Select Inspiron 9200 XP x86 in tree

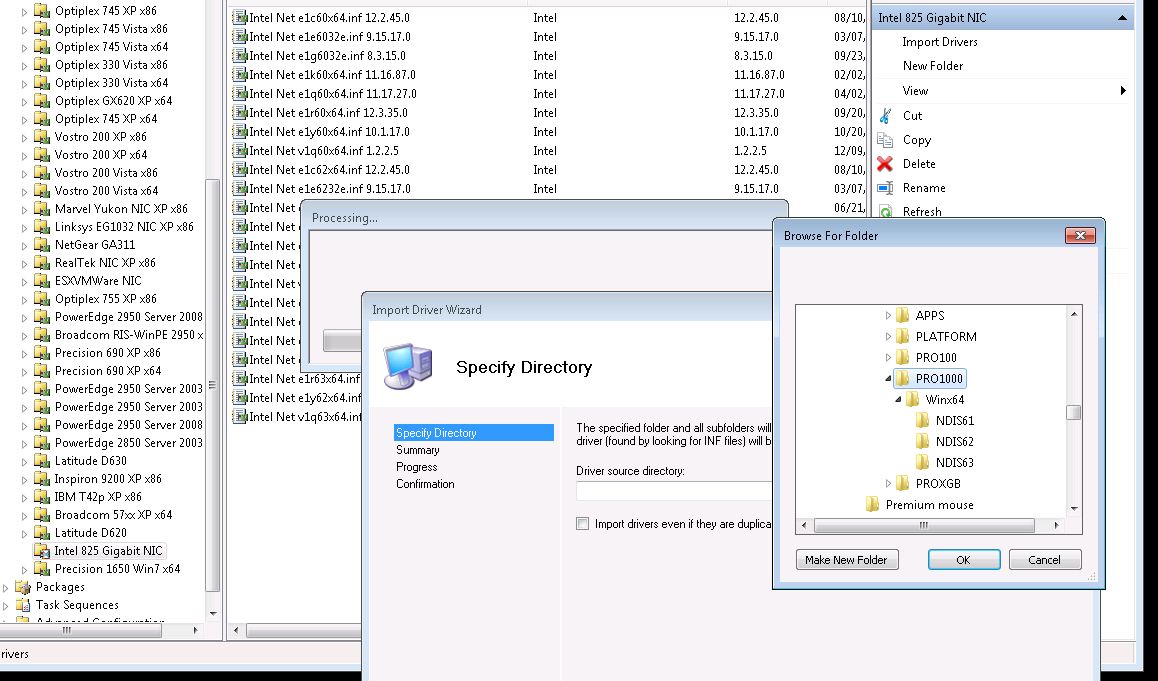(x=108, y=479)
